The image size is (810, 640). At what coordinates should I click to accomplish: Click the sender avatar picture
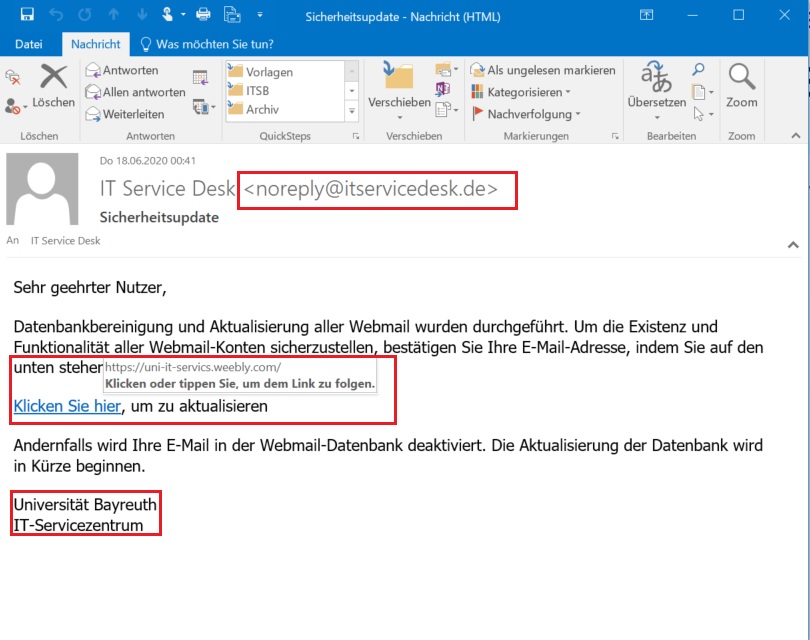coord(42,189)
